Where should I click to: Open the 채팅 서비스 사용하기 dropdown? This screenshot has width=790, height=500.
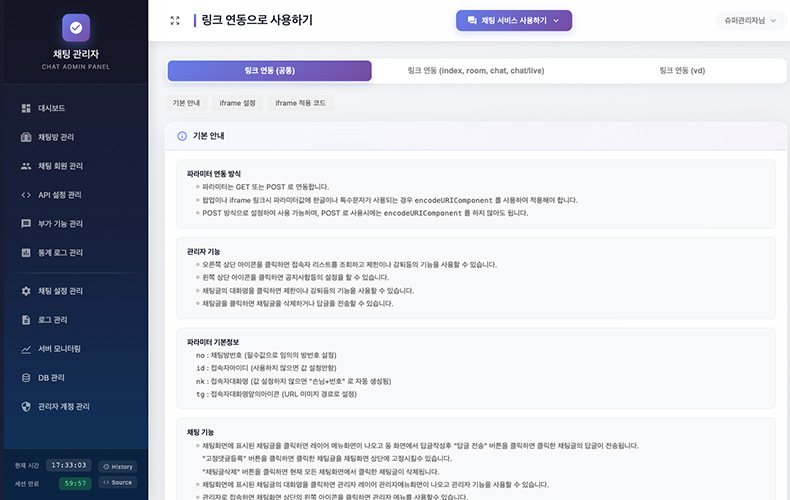[514, 21]
